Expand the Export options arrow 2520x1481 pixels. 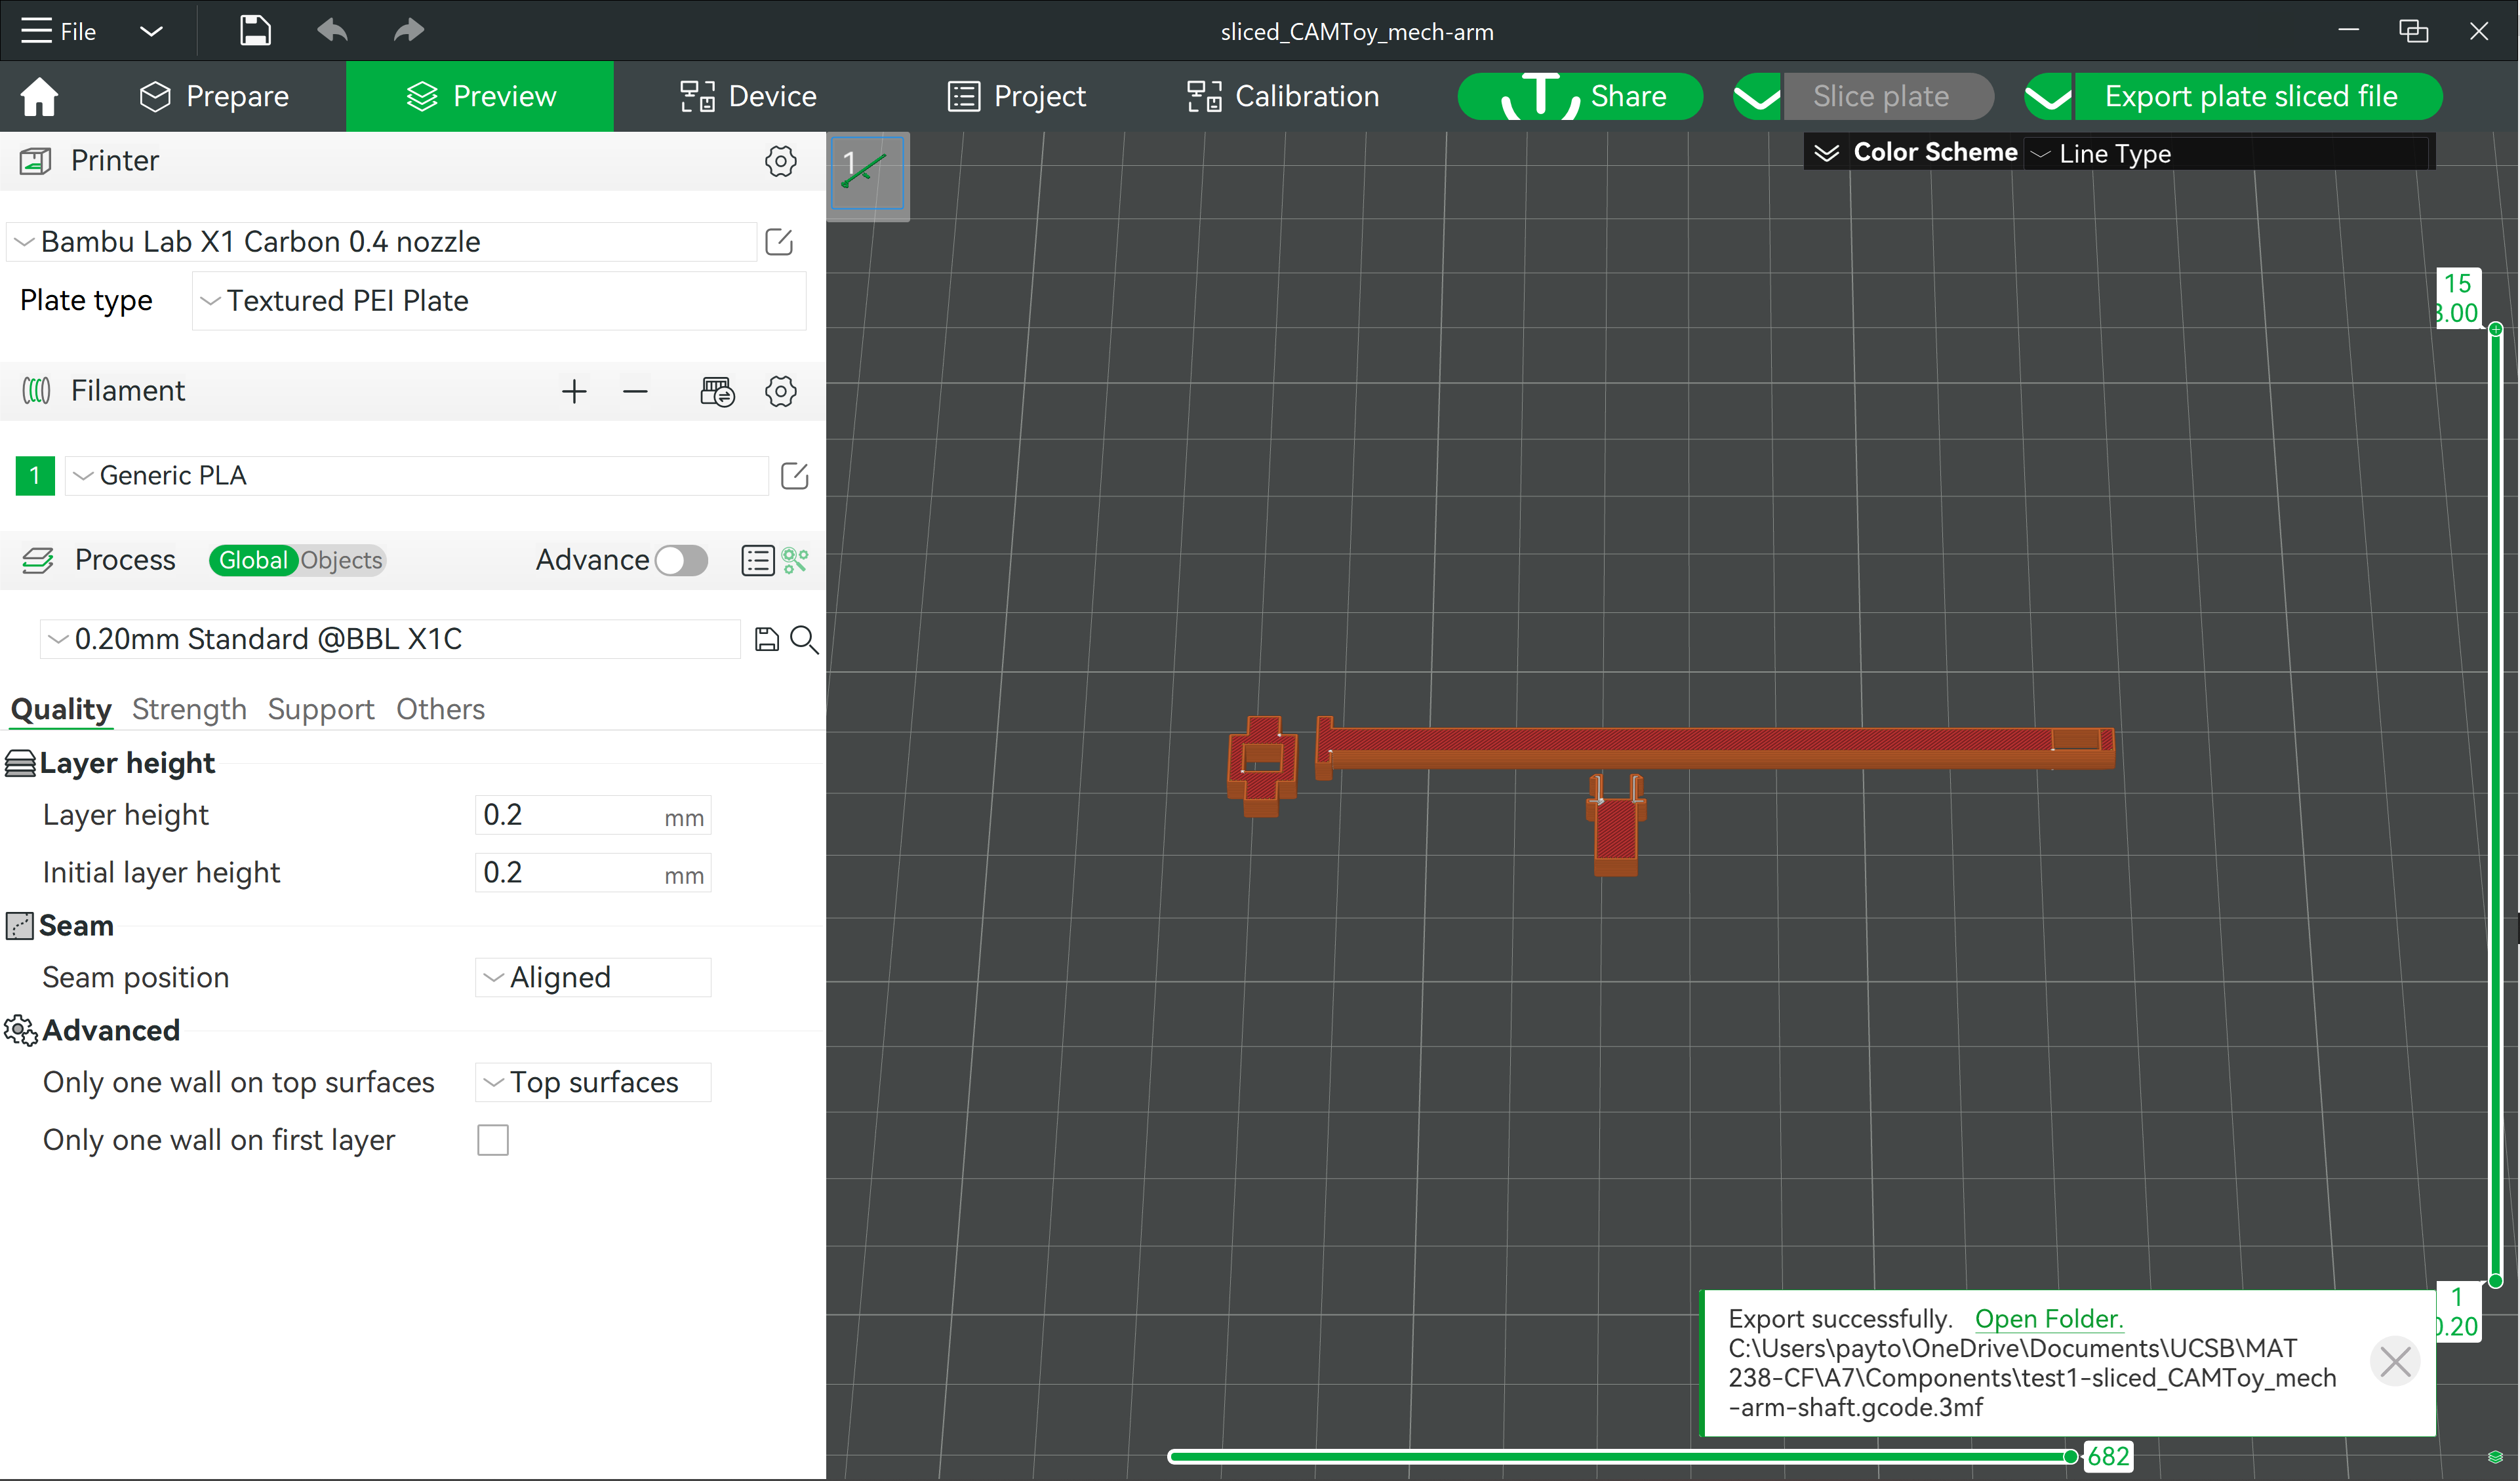(2049, 96)
